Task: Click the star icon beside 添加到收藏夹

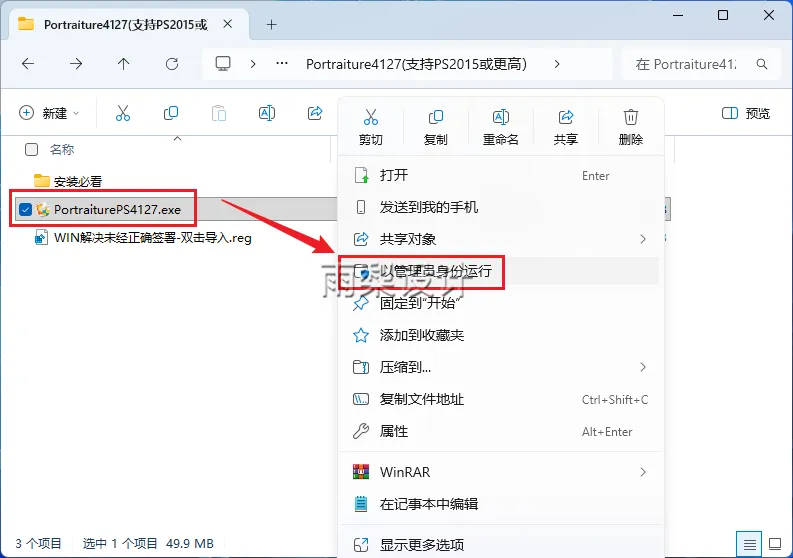Action: pos(361,335)
